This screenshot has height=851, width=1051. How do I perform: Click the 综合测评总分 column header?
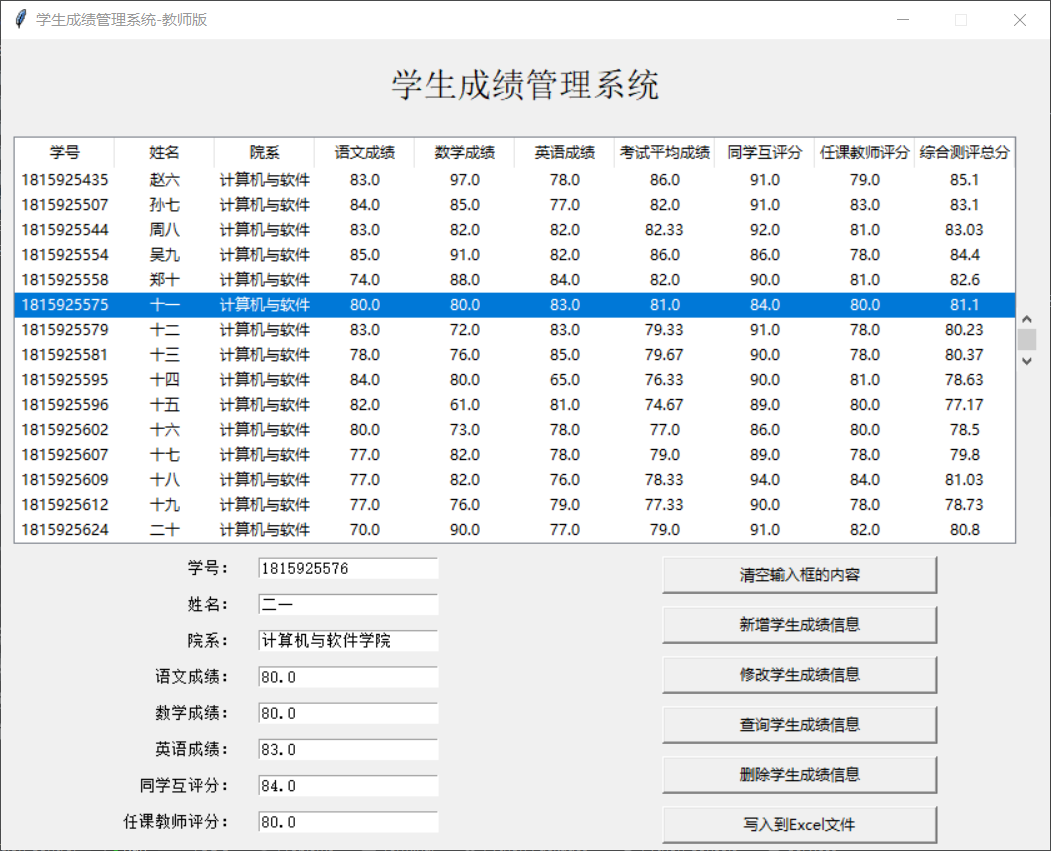click(x=964, y=153)
